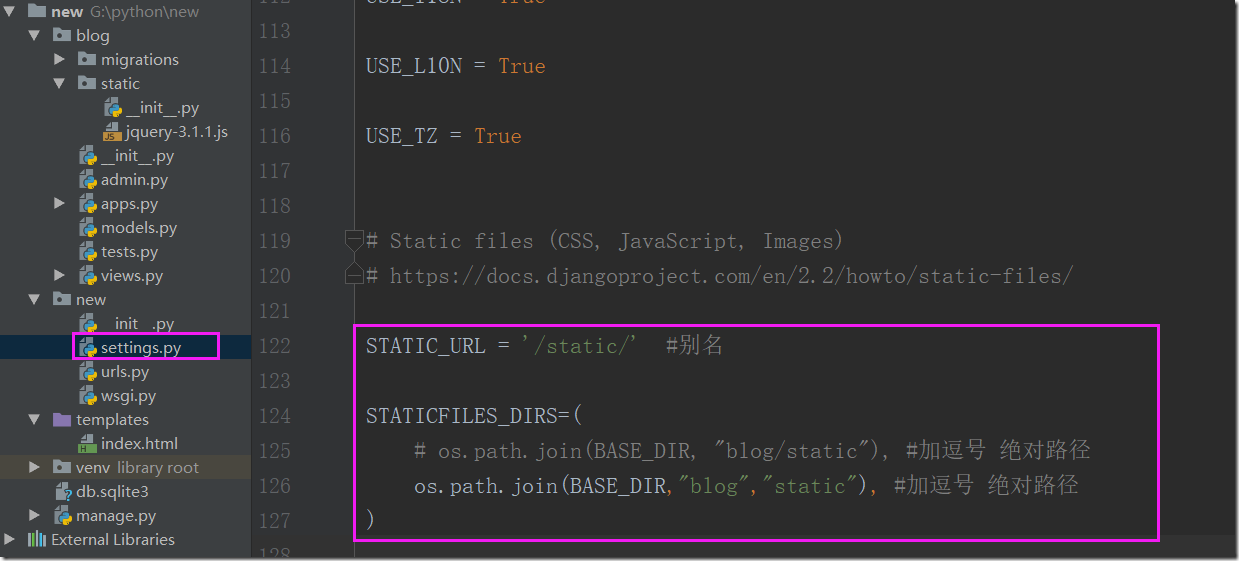Click the db.sqlite3 database file icon
Image resolution: width=1239 pixels, height=561 pixels.
point(63,492)
